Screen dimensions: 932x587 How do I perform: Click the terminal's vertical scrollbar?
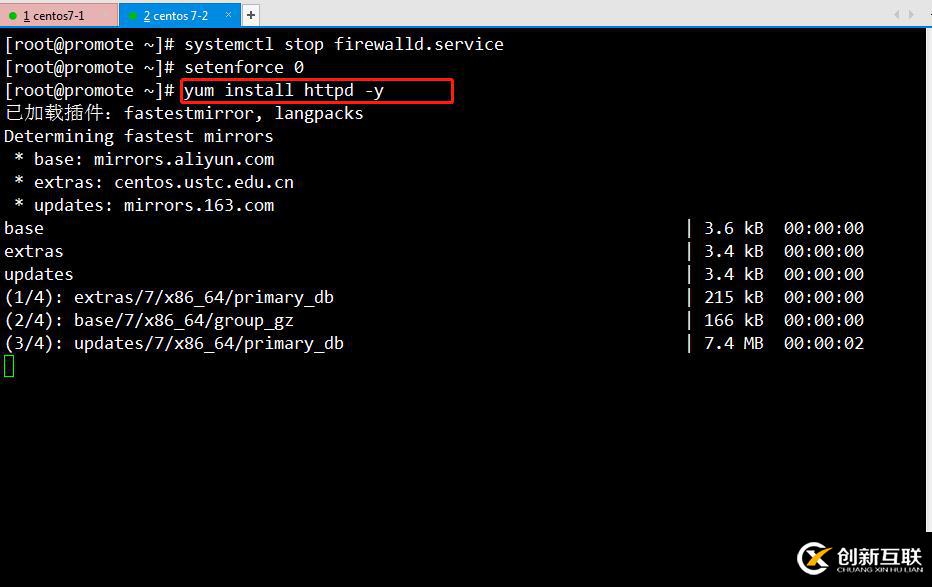[928, 279]
